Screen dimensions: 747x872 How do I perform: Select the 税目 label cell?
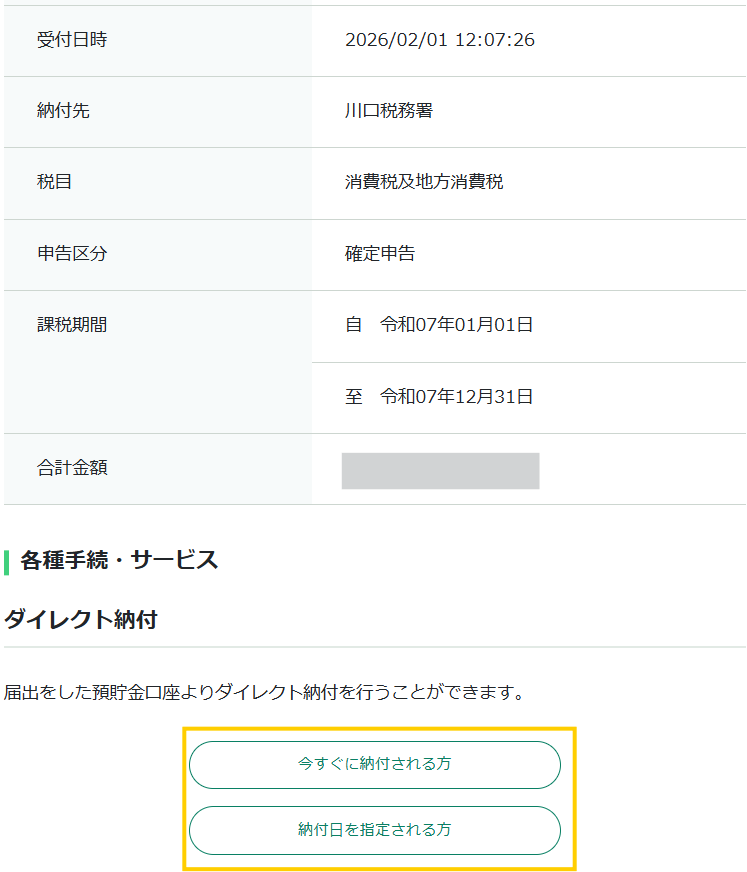[55, 182]
